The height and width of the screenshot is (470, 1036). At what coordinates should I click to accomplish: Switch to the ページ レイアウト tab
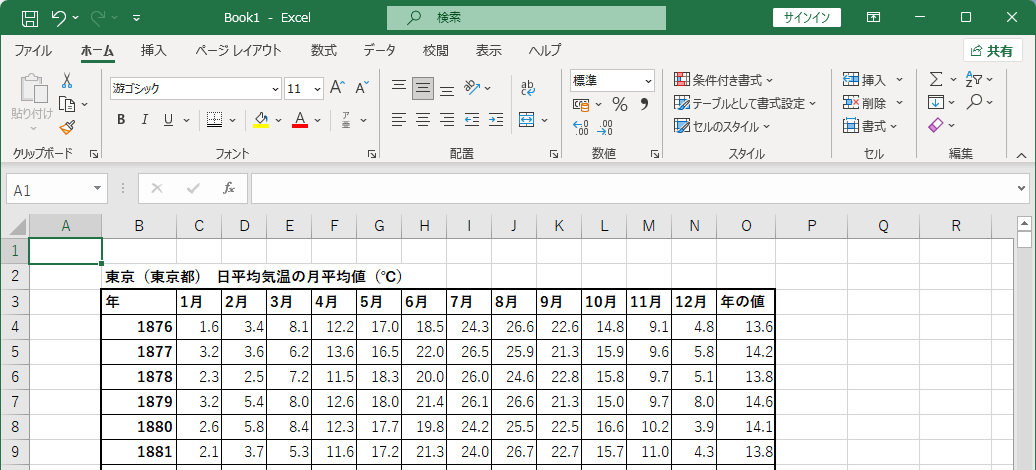tap(239, 50)
